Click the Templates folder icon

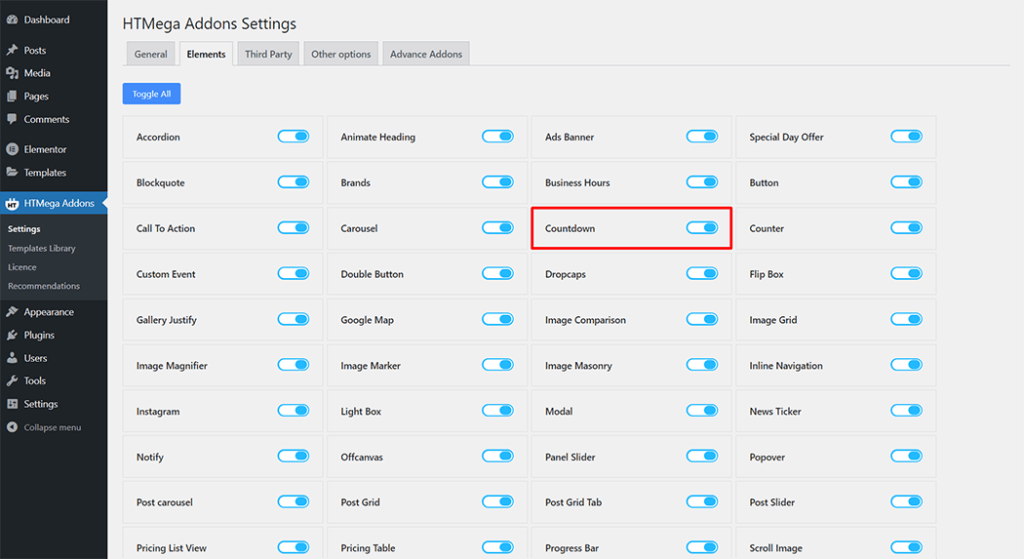[12, 172]
